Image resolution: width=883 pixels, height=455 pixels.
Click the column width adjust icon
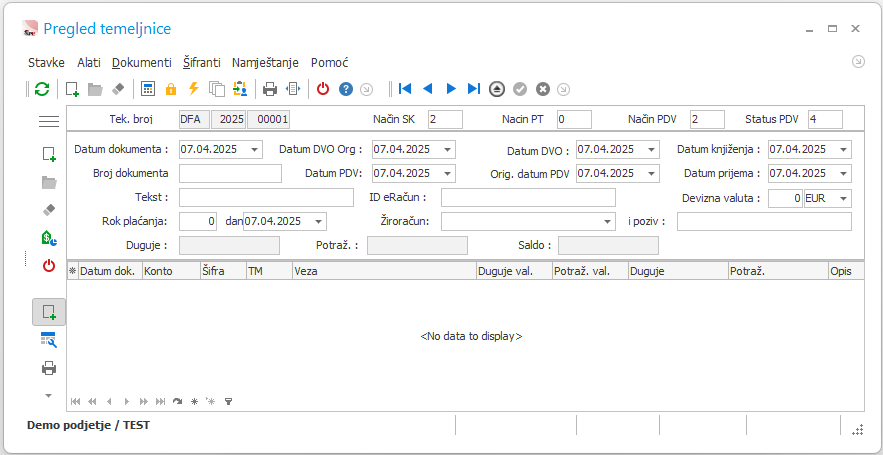(294, 89)
